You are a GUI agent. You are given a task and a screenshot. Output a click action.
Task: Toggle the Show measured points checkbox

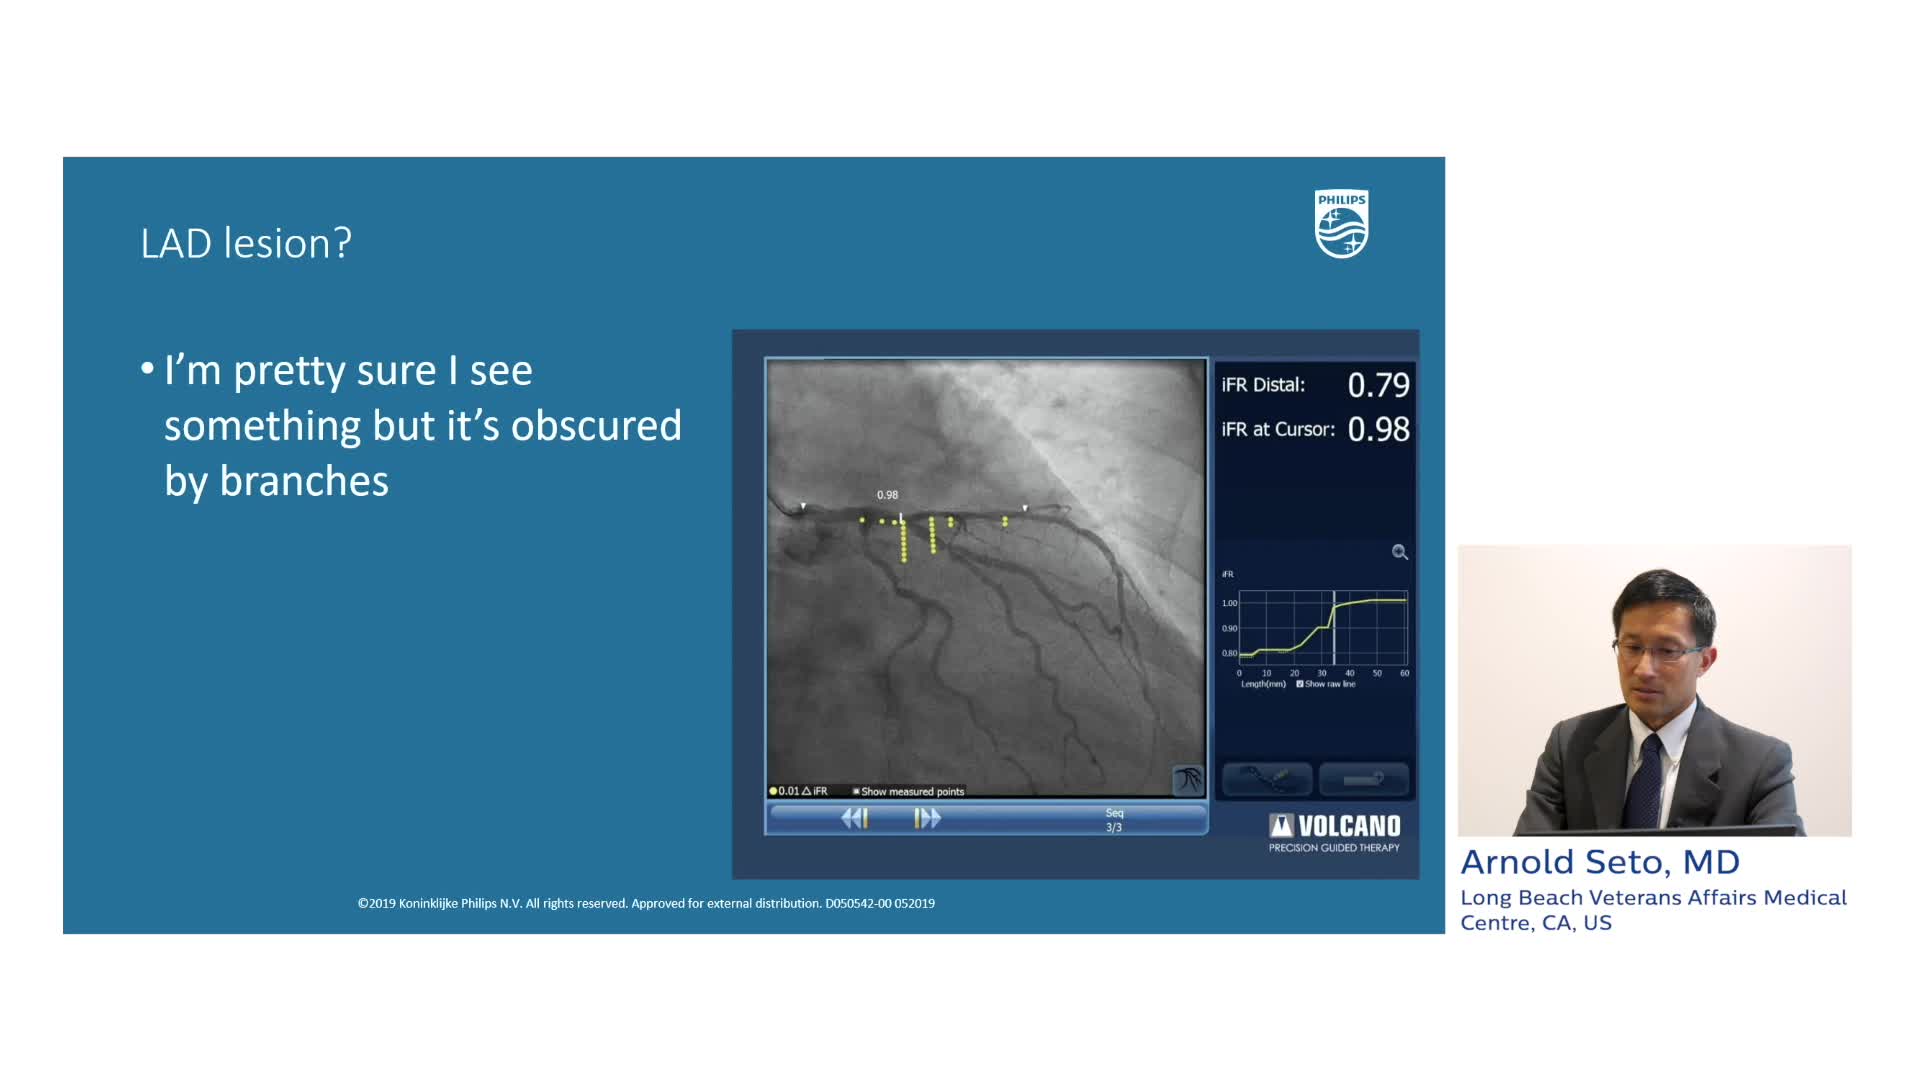(x=856, y=791)
